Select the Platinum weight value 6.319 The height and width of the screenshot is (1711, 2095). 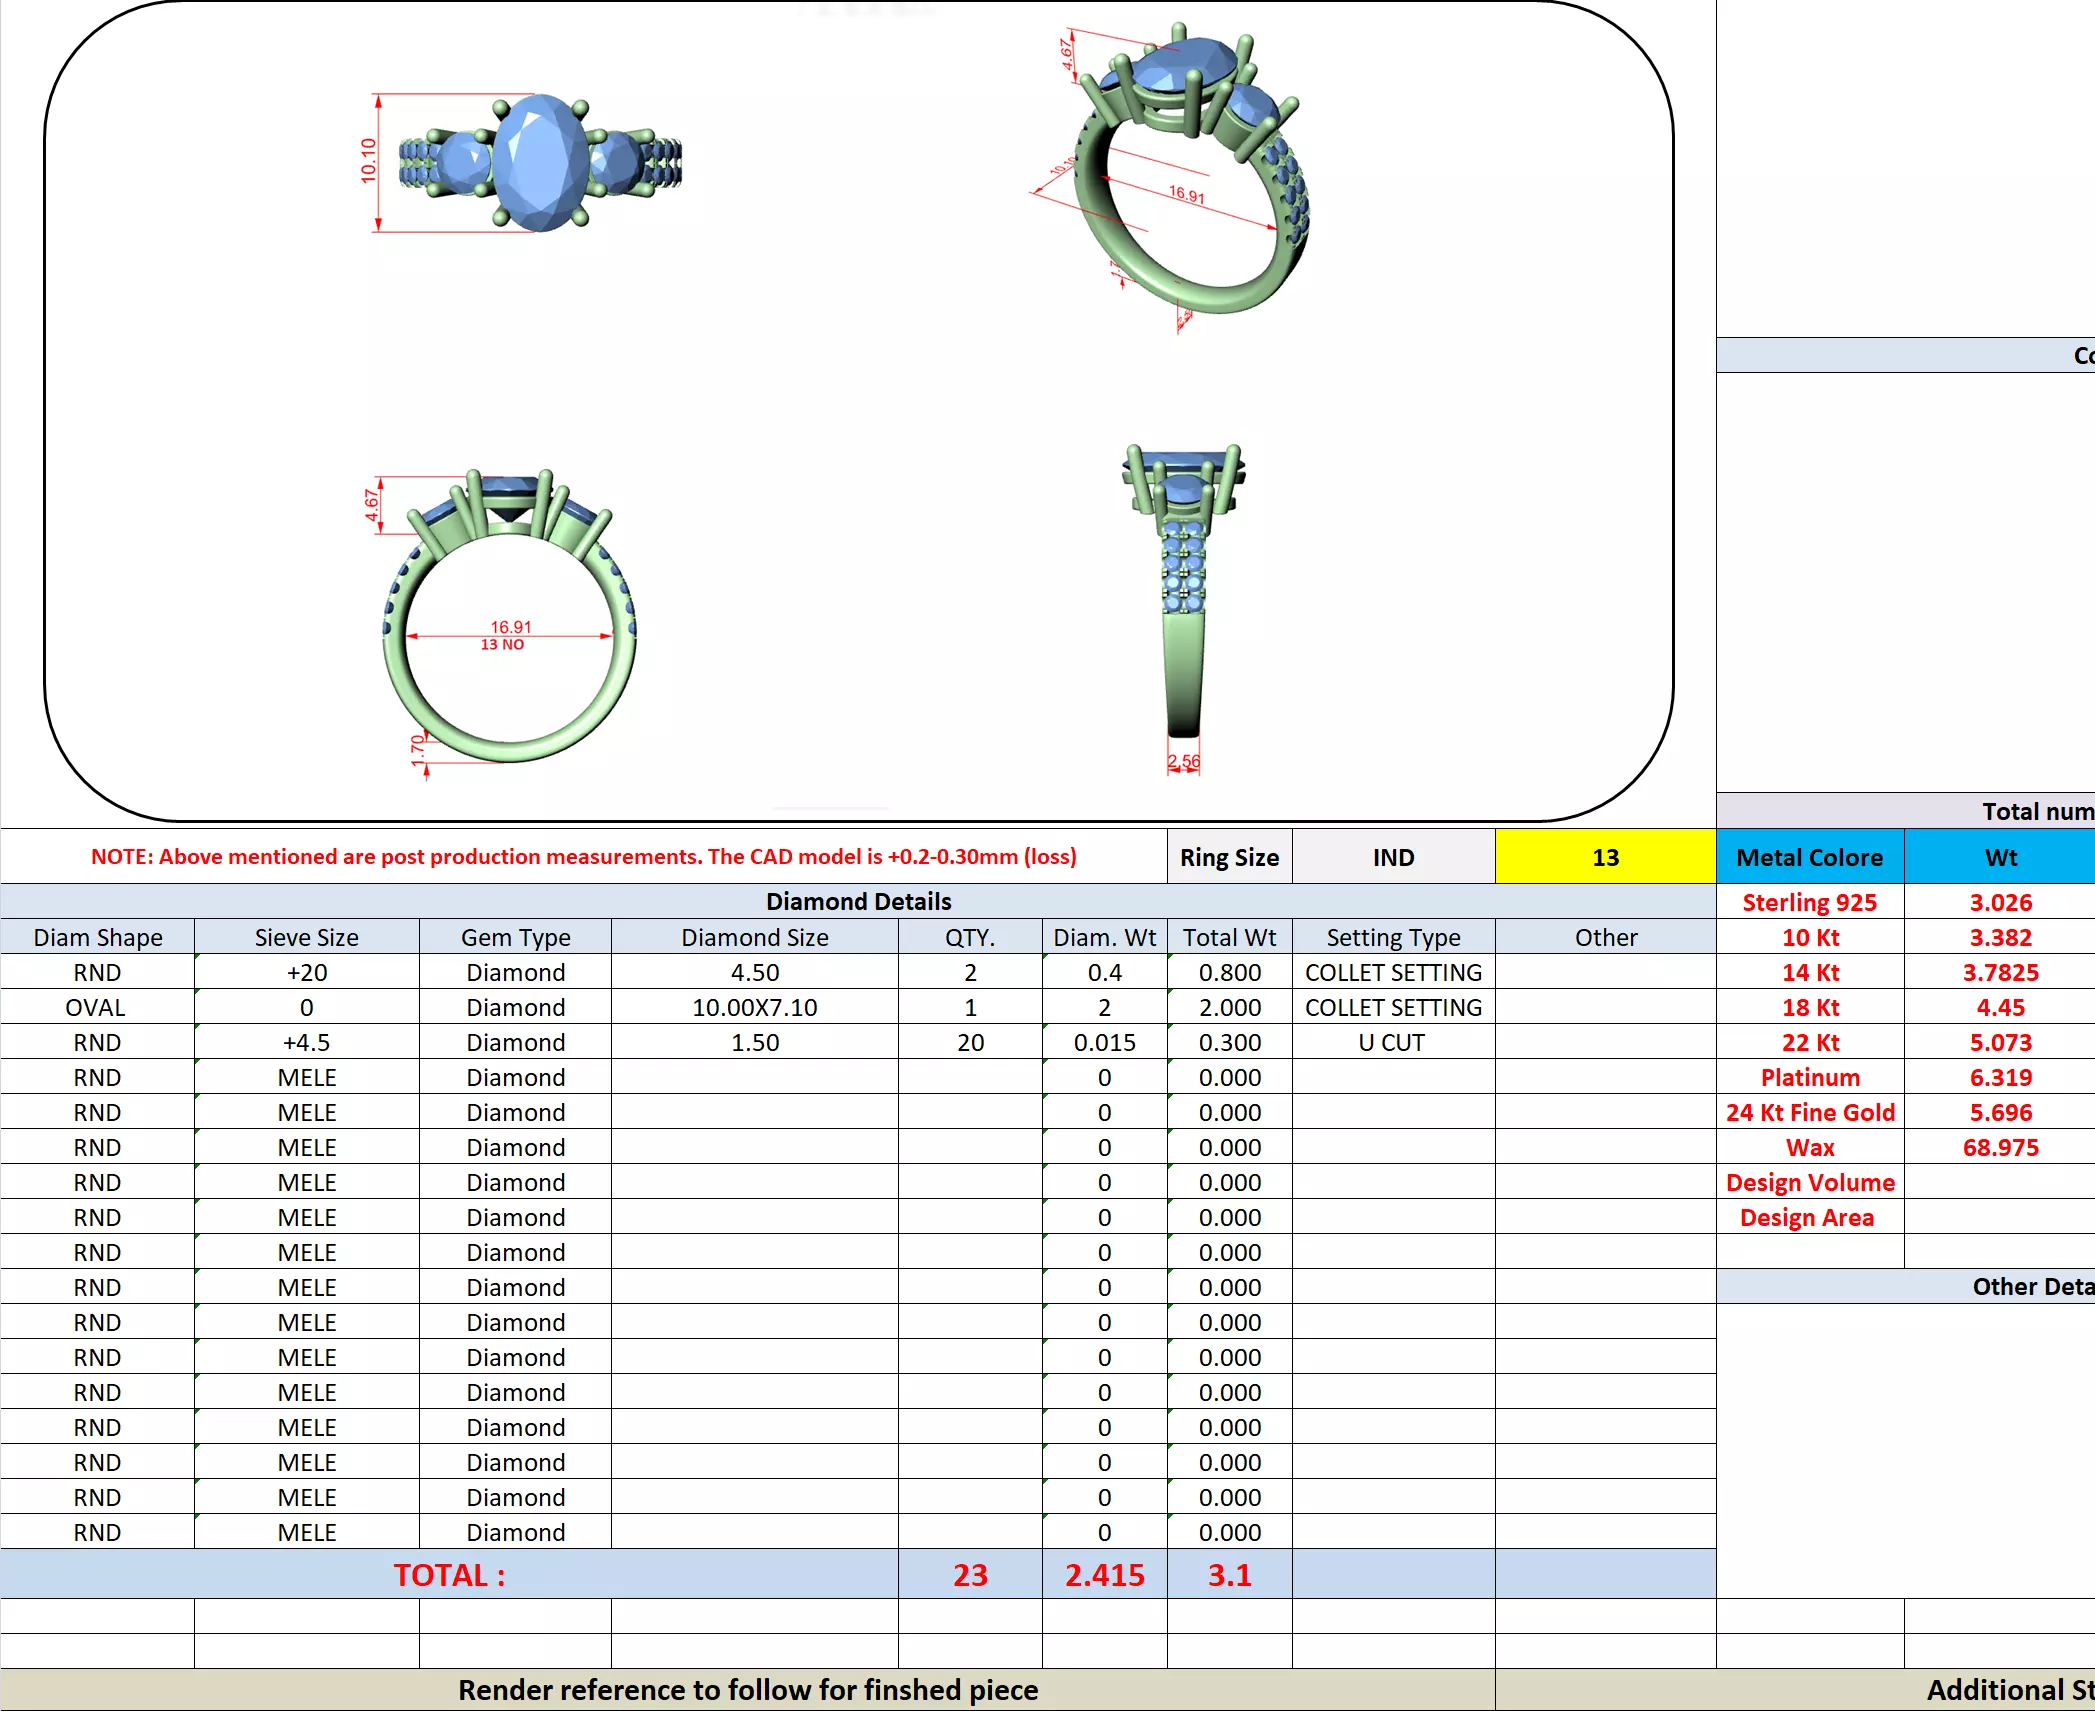(1999, 1077)
